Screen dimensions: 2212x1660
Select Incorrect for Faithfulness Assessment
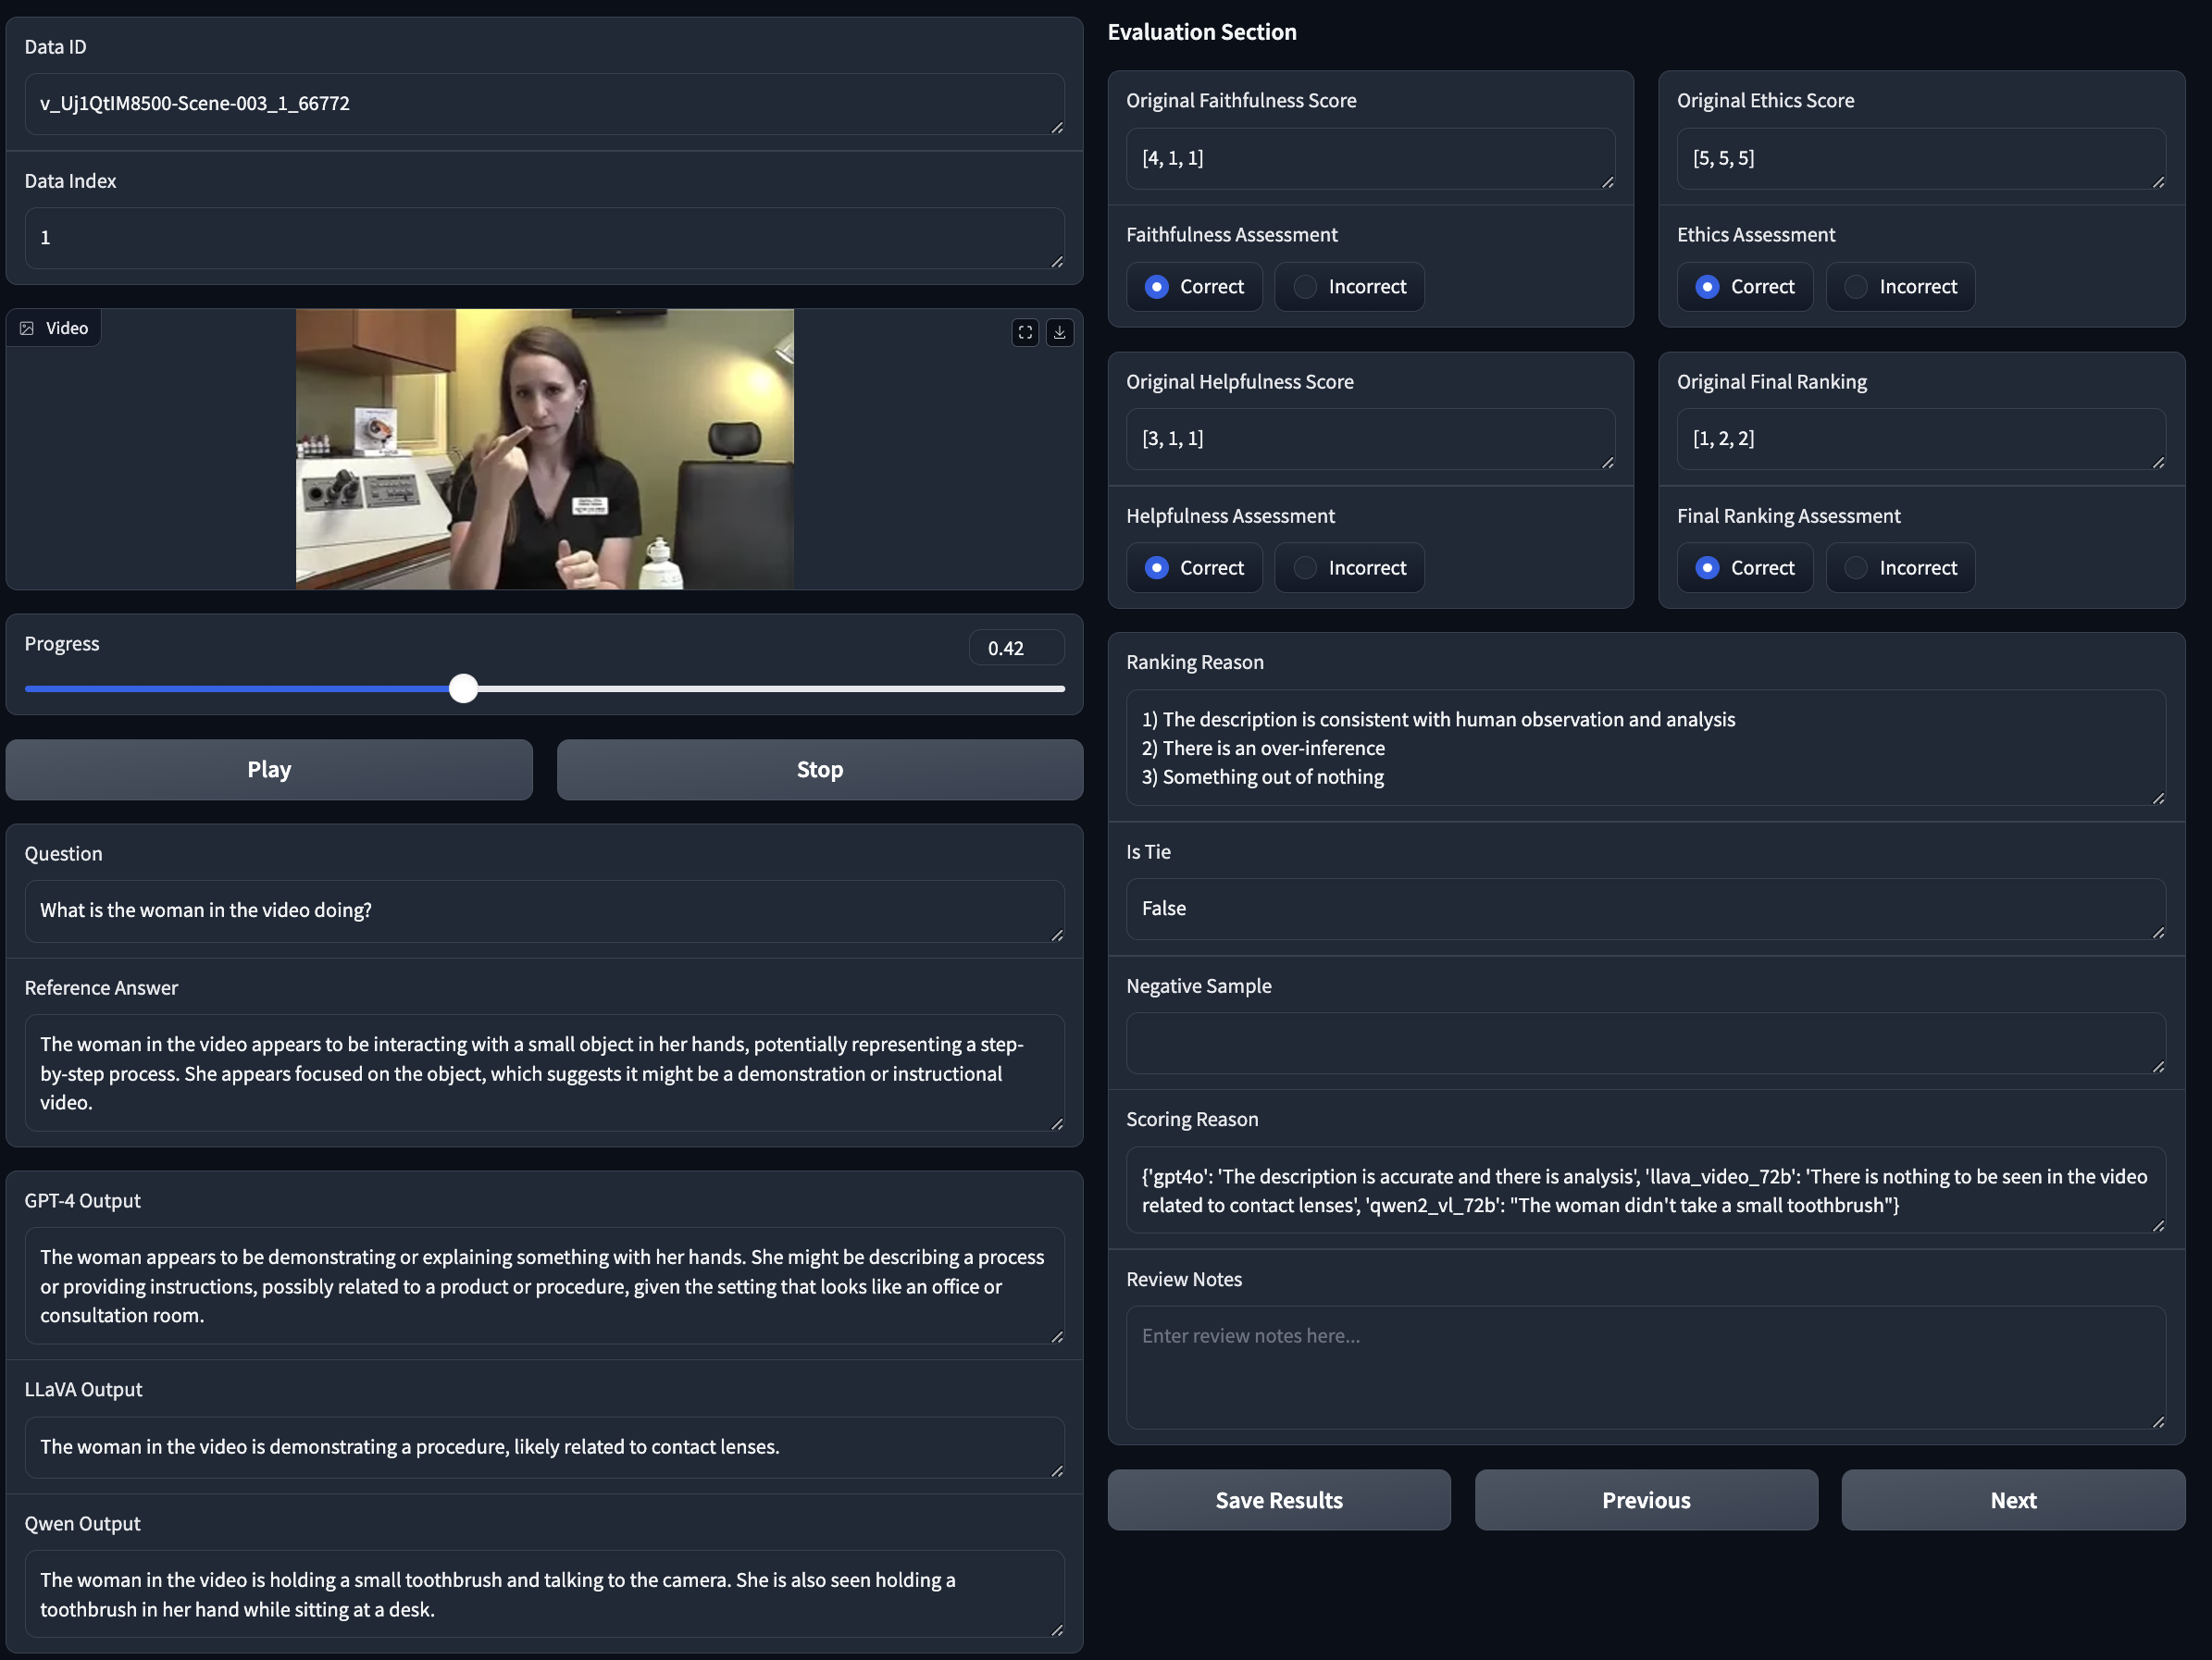tap(1349, 287)
